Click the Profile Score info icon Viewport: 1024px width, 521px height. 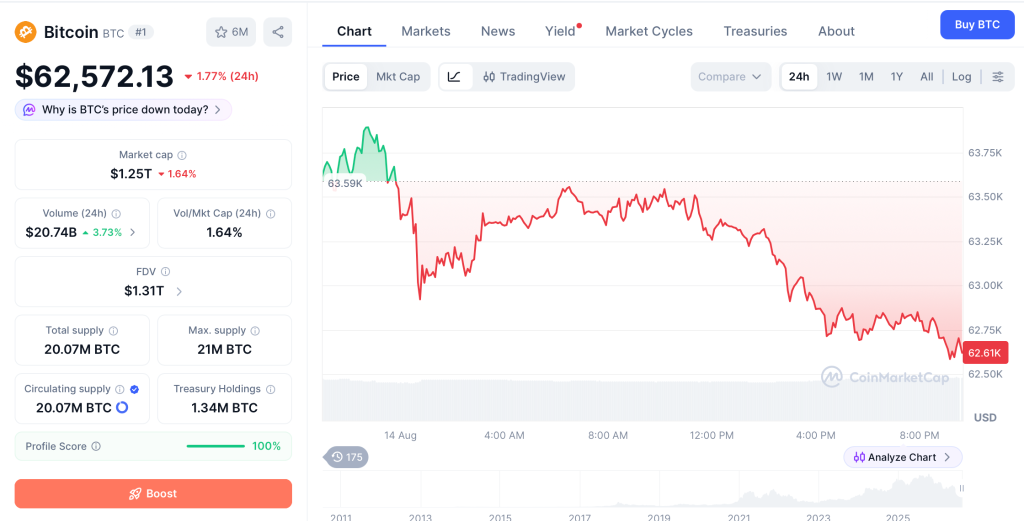coord(96,447)
